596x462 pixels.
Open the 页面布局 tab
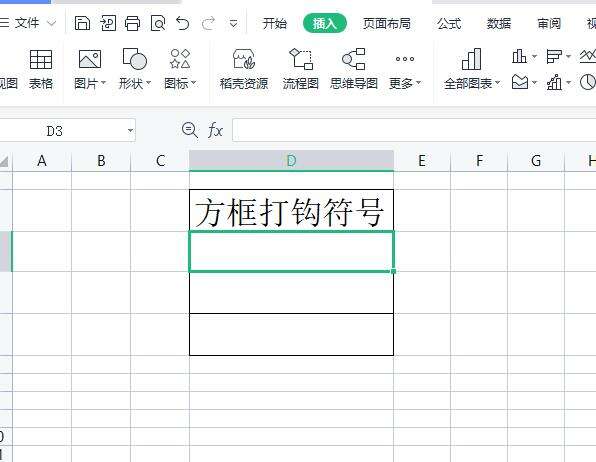point(387,24)
